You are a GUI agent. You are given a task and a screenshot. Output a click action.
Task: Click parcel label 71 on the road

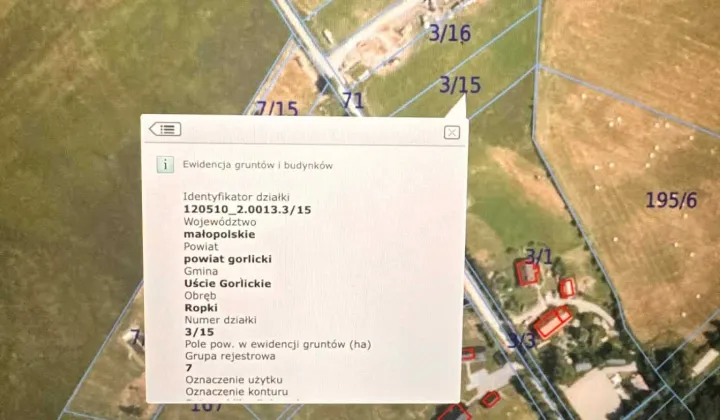[x=353, y=100]
